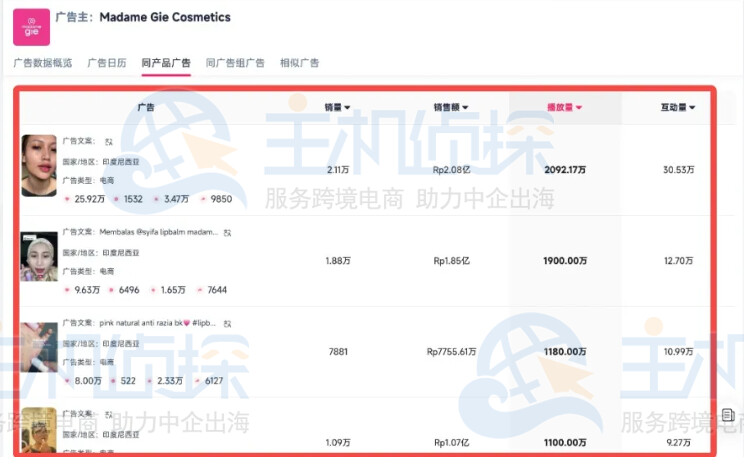Click the icon next to 3.47万
The image size is (744, 465).
tap(156, 199)
